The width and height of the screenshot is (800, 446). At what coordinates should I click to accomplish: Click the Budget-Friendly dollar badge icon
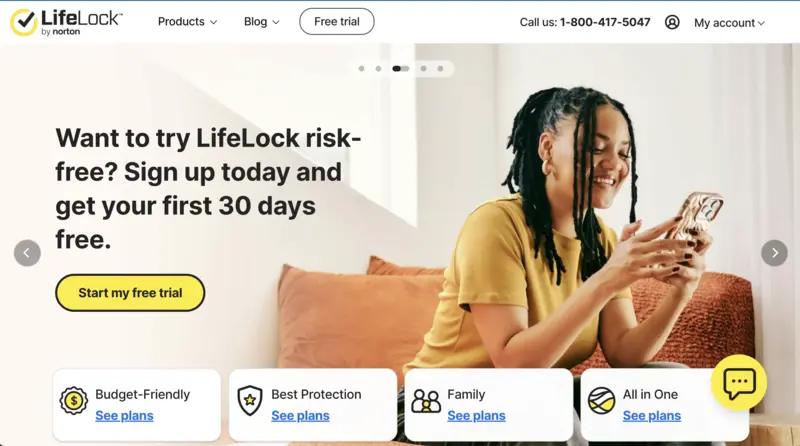pos(73,401)
